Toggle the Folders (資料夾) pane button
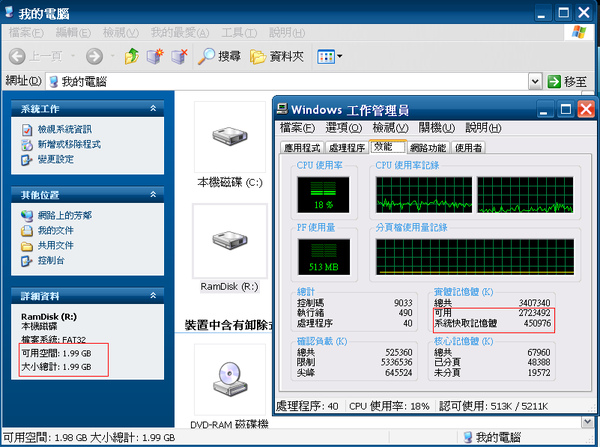This screenshot has width=600, height=447. pyautogui.click(x=277, y=57)
